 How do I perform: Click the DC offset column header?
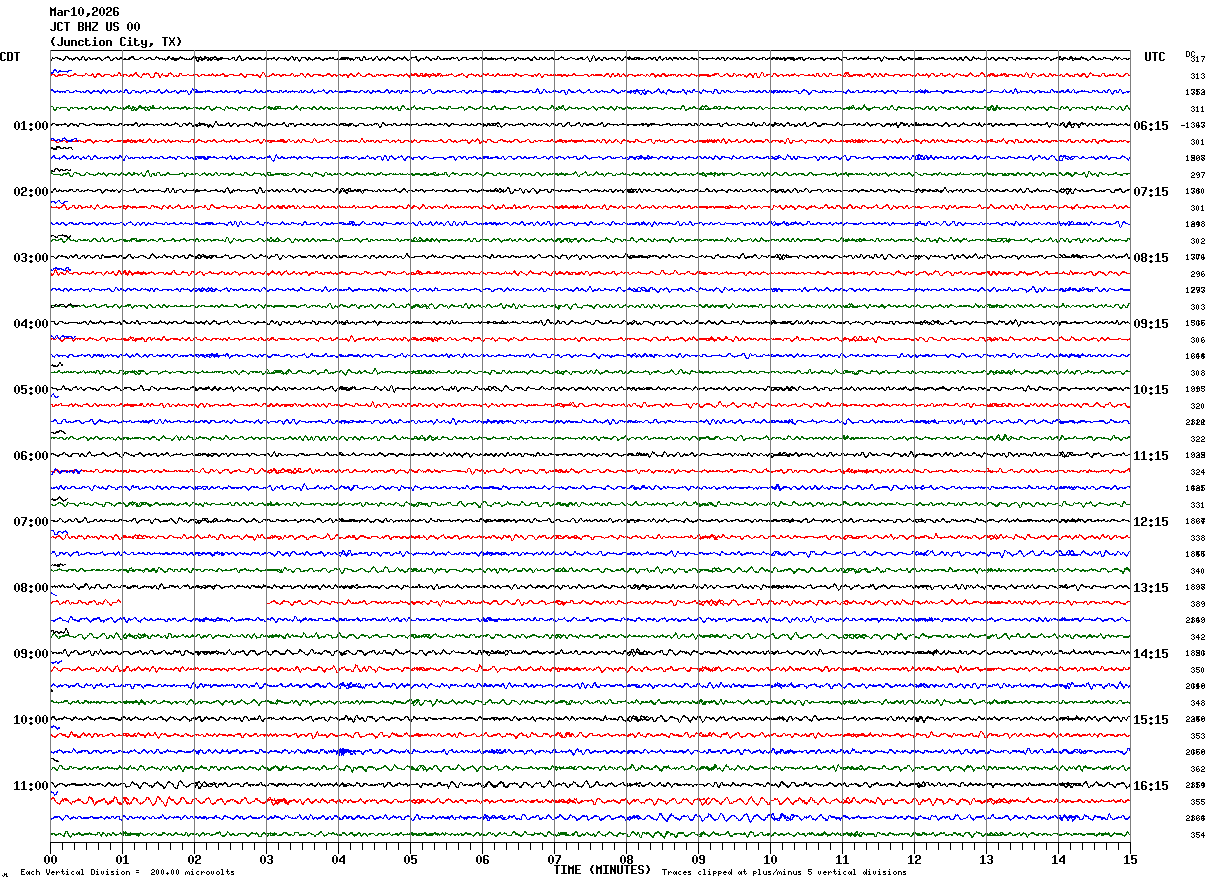click(x=1190, y=53)
